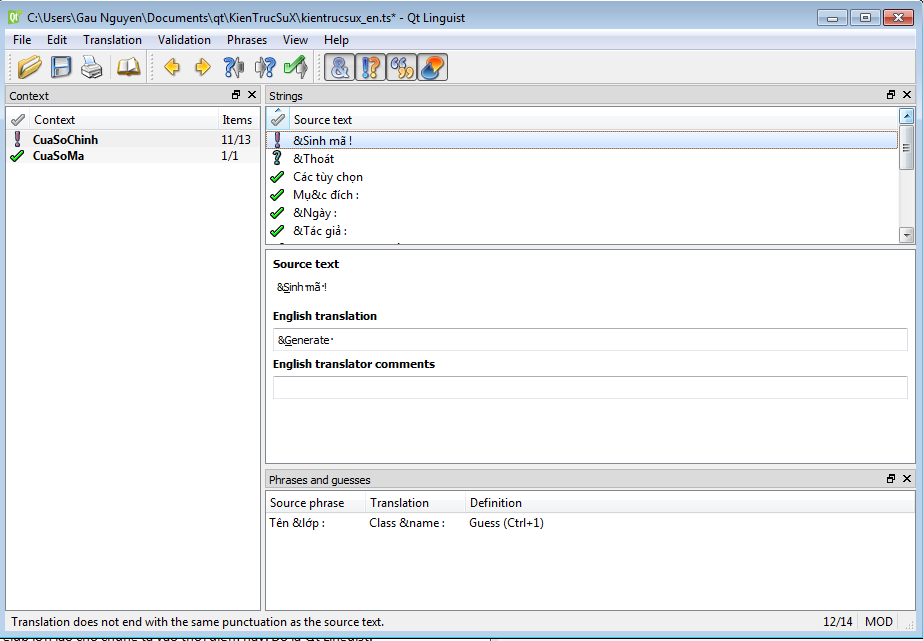This screenshot has height=641, width=923.
Task: Select the 'Mụ&c đích :' source string
Action: click(326, 195)
